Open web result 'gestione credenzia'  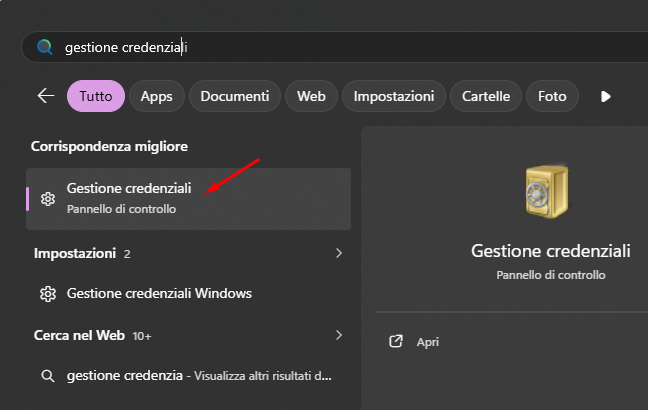coord(188,376)
